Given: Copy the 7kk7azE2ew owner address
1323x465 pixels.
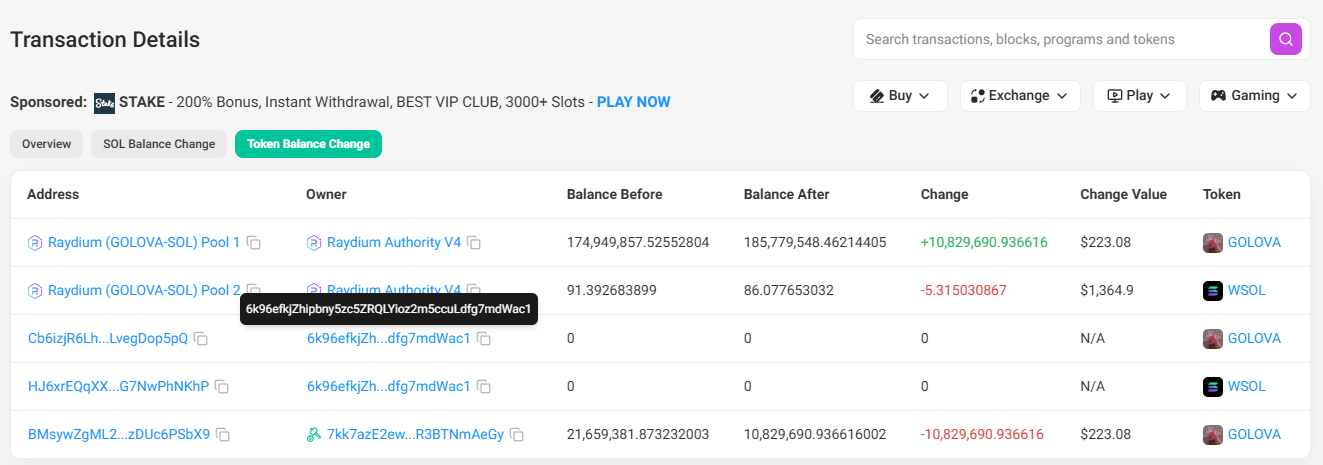Looking at the screenshot, I should [x=517, y=435].
